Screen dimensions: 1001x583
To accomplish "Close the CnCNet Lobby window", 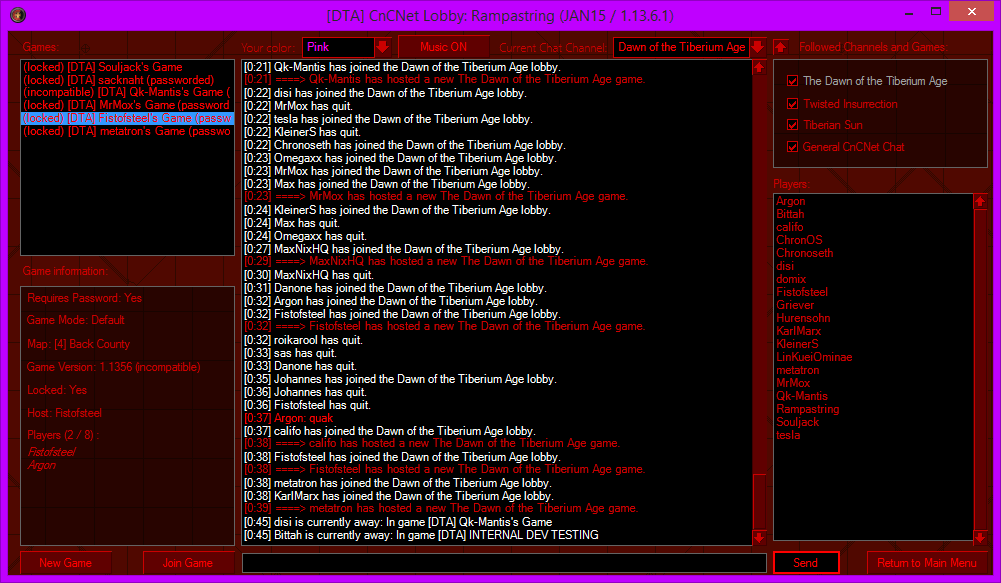I will point(972,11).
